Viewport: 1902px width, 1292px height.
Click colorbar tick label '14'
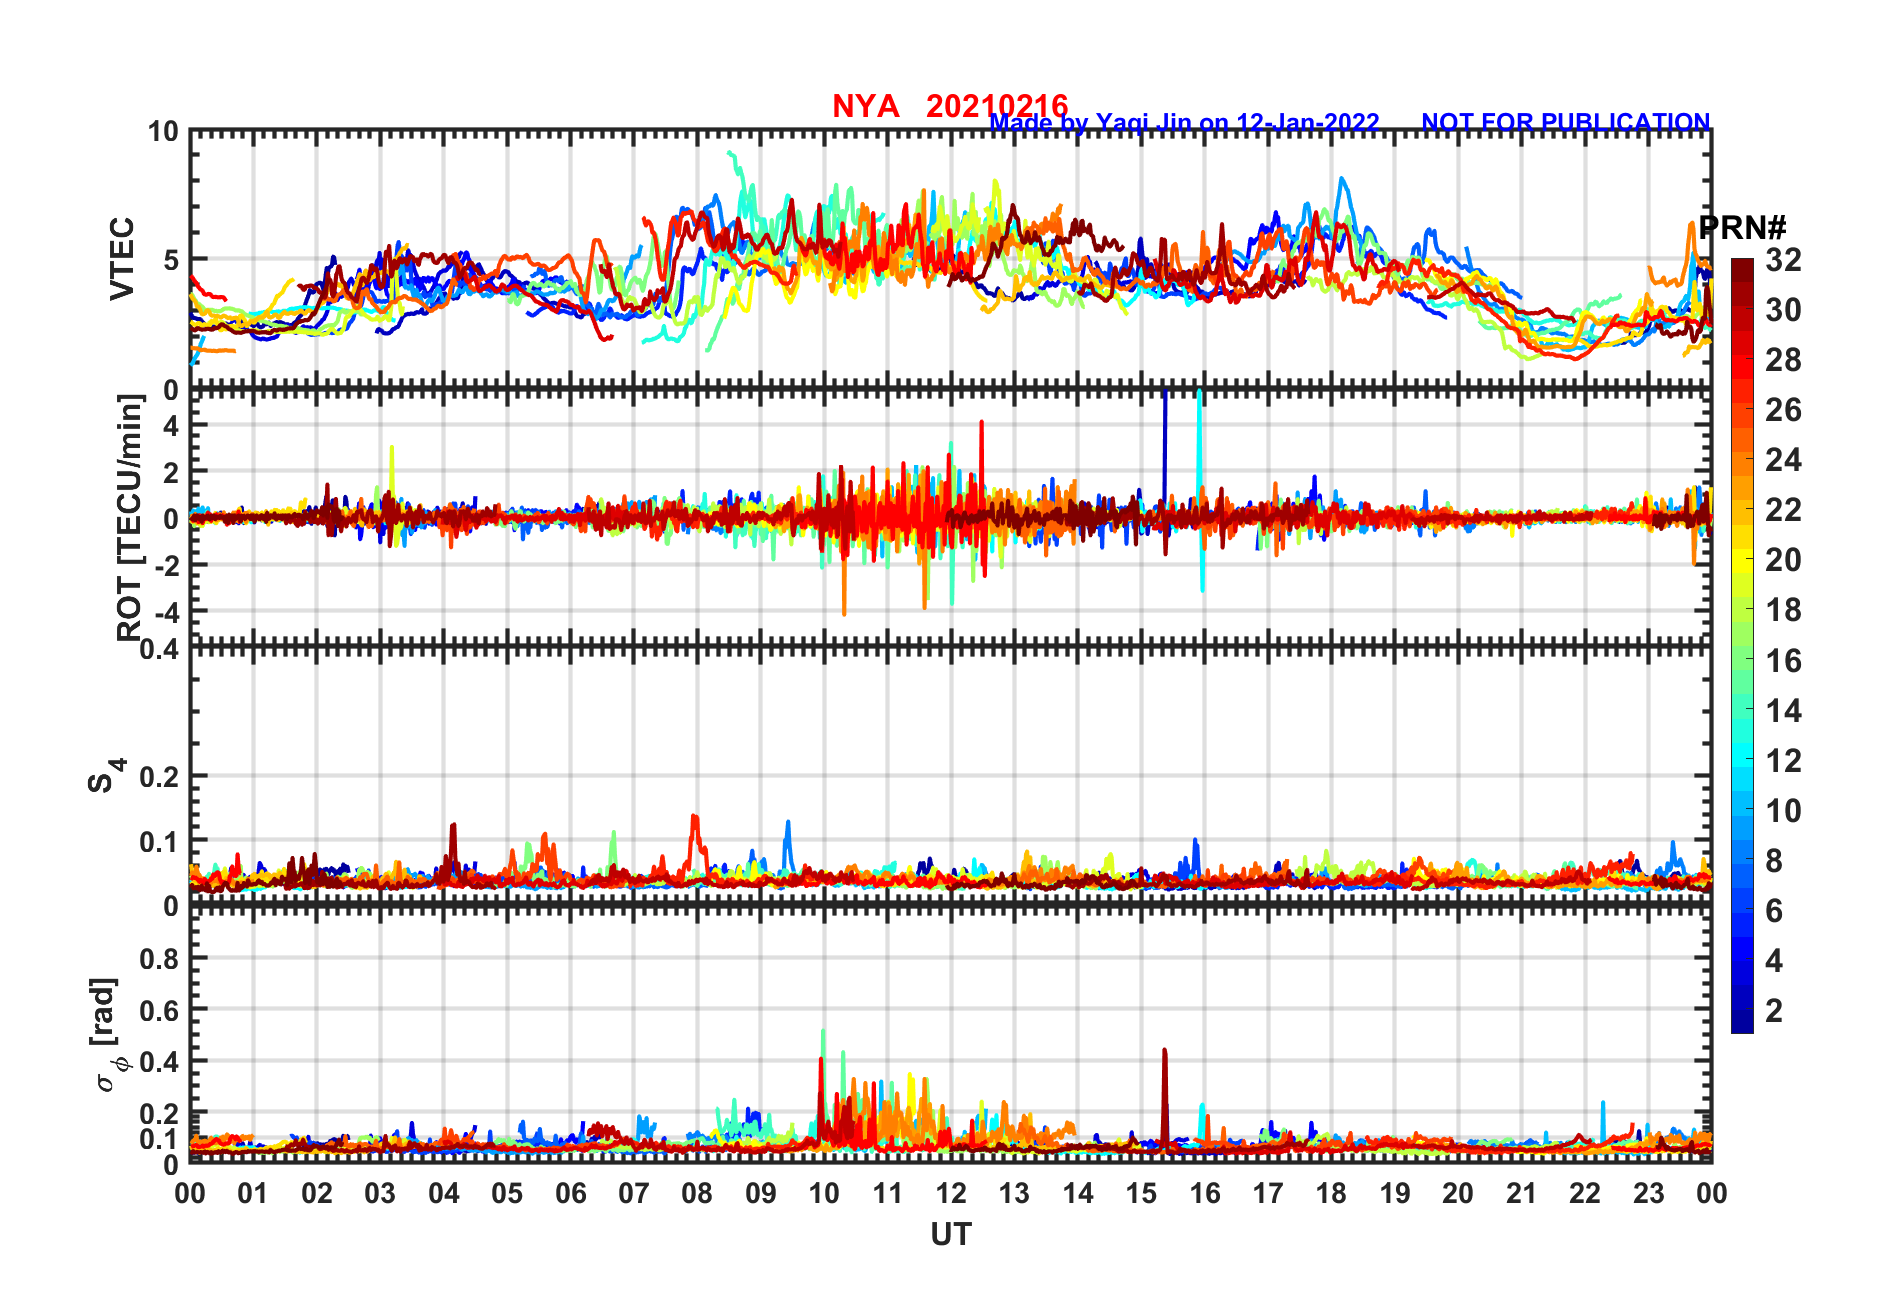point(1783,711)
